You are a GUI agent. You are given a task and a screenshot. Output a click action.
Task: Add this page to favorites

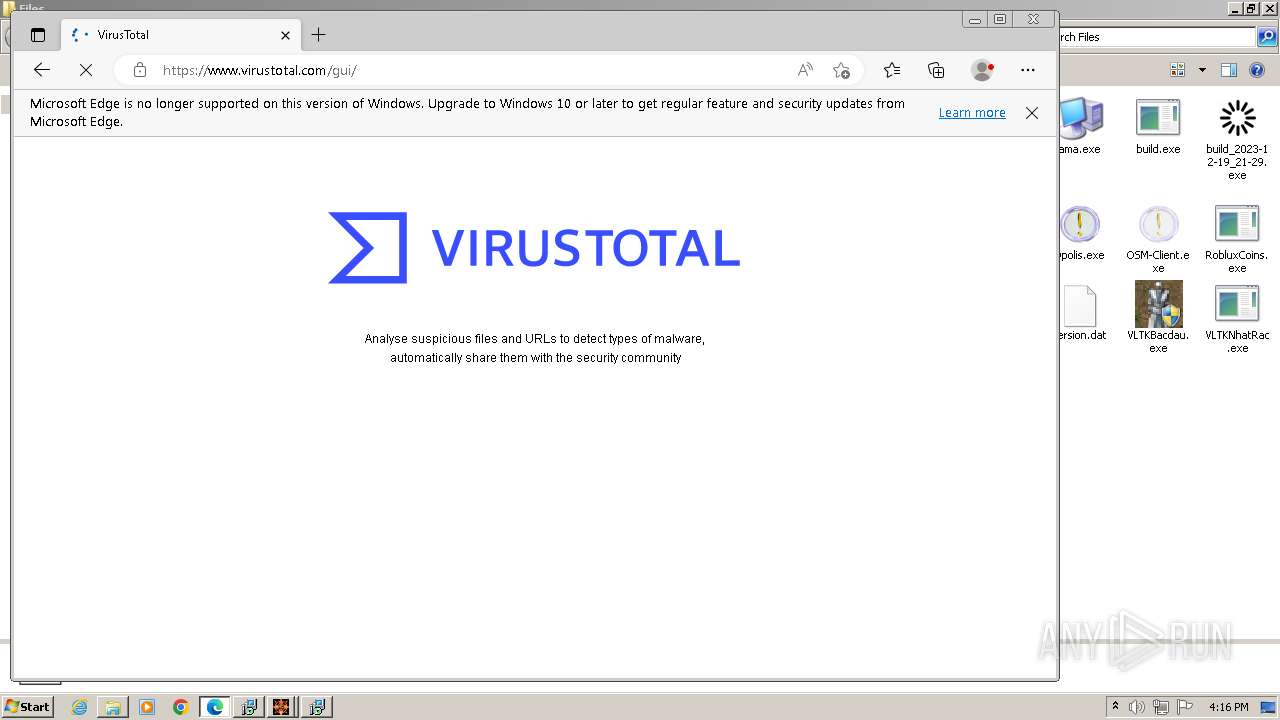(x=841, y=70)
